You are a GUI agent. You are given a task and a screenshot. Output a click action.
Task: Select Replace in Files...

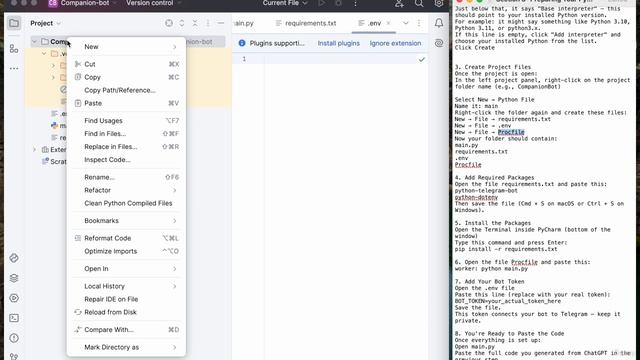point(126,147)
